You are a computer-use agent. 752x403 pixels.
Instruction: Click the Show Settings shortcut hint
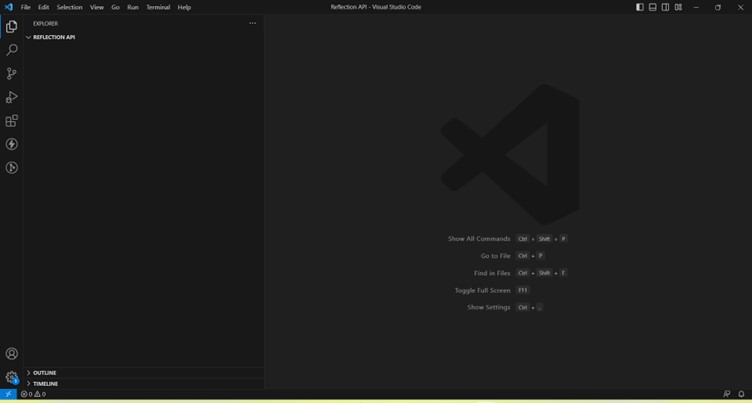click(x=505, y=308)
